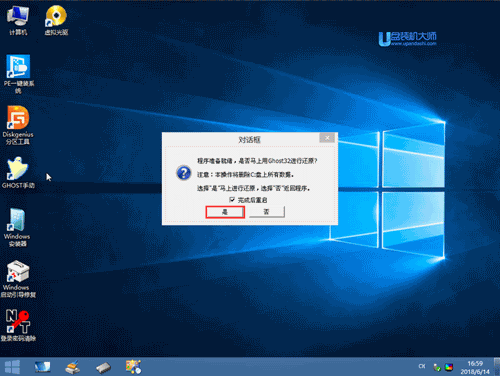Open Windows 启动引导修复 shortcut
The height and width of the screenshot is (376, 500).
pyautogui.click(x=18, y=279)
